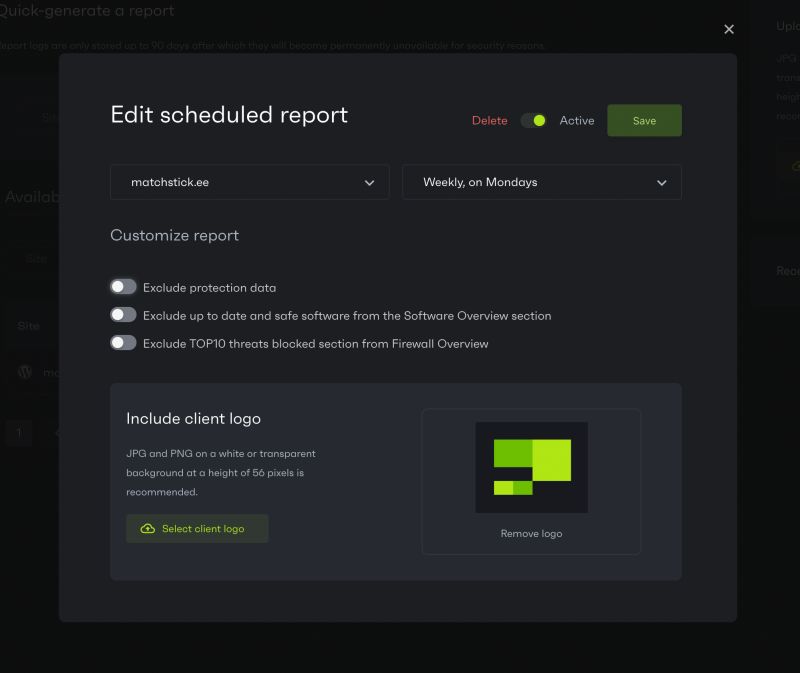The image size is (800, 673).
Task: Click the Select client logo button
Action: [x=197, y=528]
